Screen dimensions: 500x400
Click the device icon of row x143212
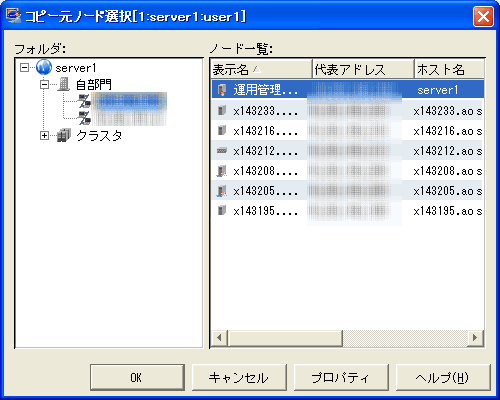click(222, 151)
